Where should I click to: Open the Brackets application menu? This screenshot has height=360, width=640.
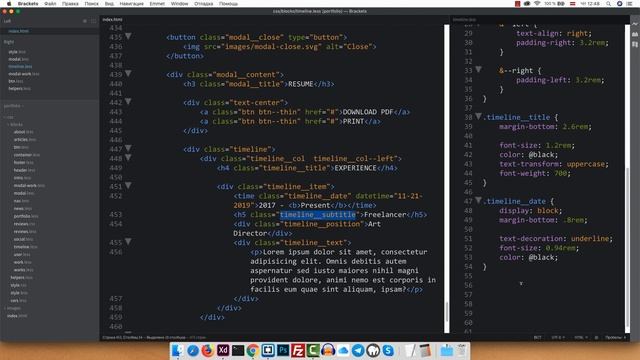pyautogui.click(x=28, y=4)
